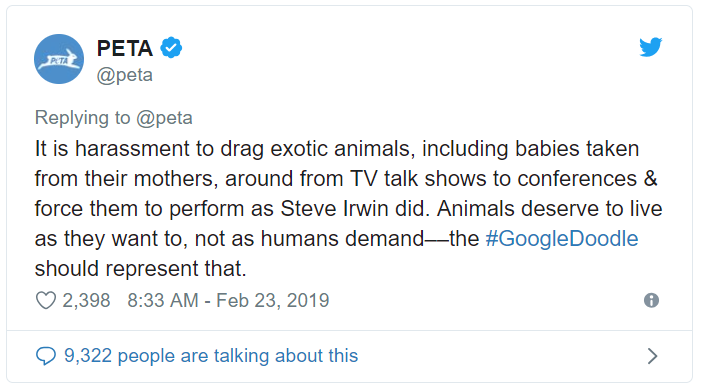This screenshot has width=702, height=388.
Task: Click the Twitter bird logo
Action: coord(651,47)
